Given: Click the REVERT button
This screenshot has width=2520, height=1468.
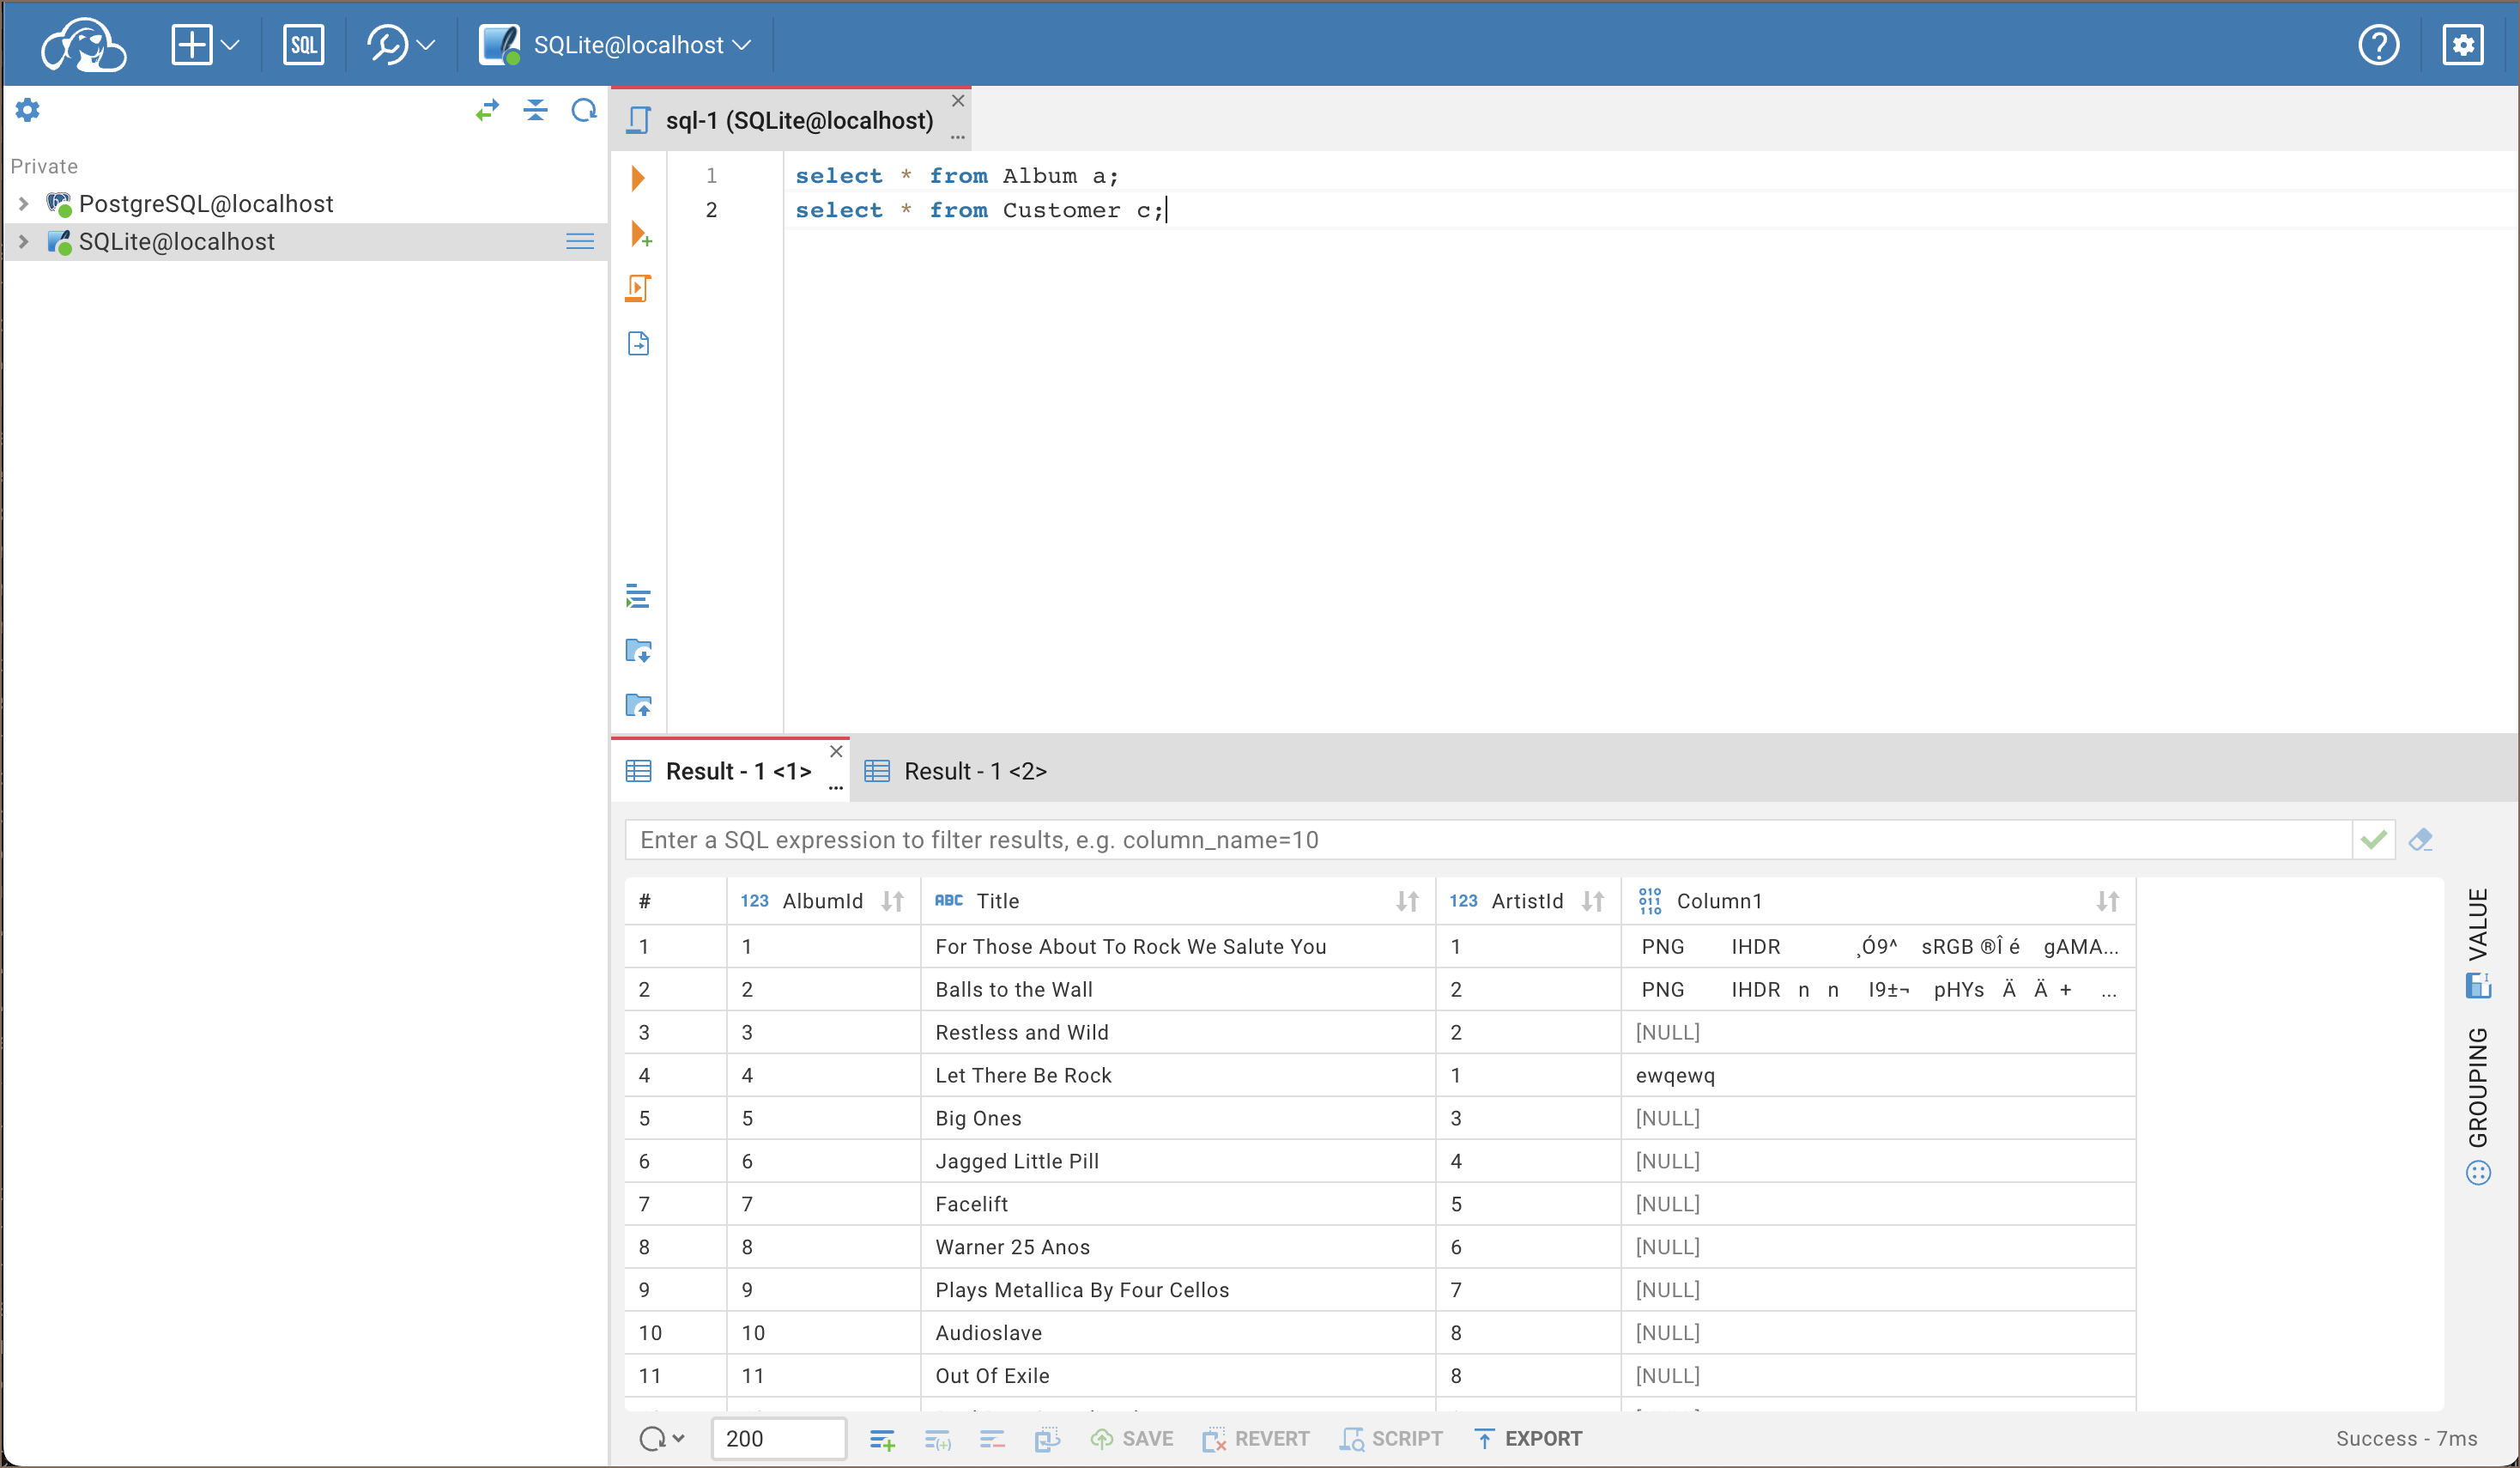Looking at the screenshot, I should click(x=1255, y=1439).
